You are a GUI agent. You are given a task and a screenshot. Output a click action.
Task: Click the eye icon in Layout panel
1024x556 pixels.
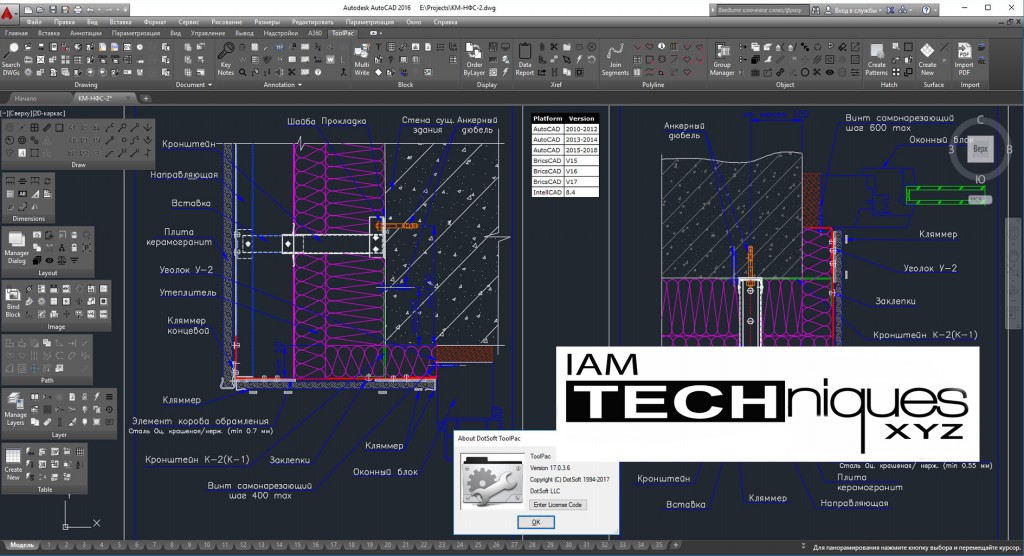[x=49, y=260]
